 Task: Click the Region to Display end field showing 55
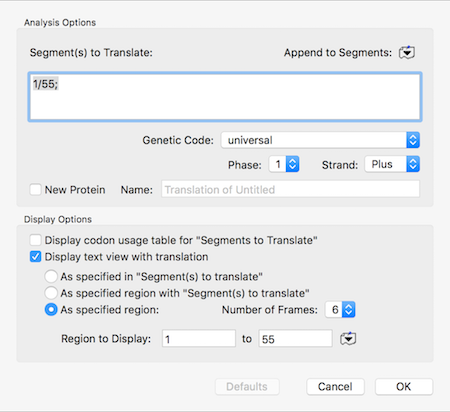[295, 339]
